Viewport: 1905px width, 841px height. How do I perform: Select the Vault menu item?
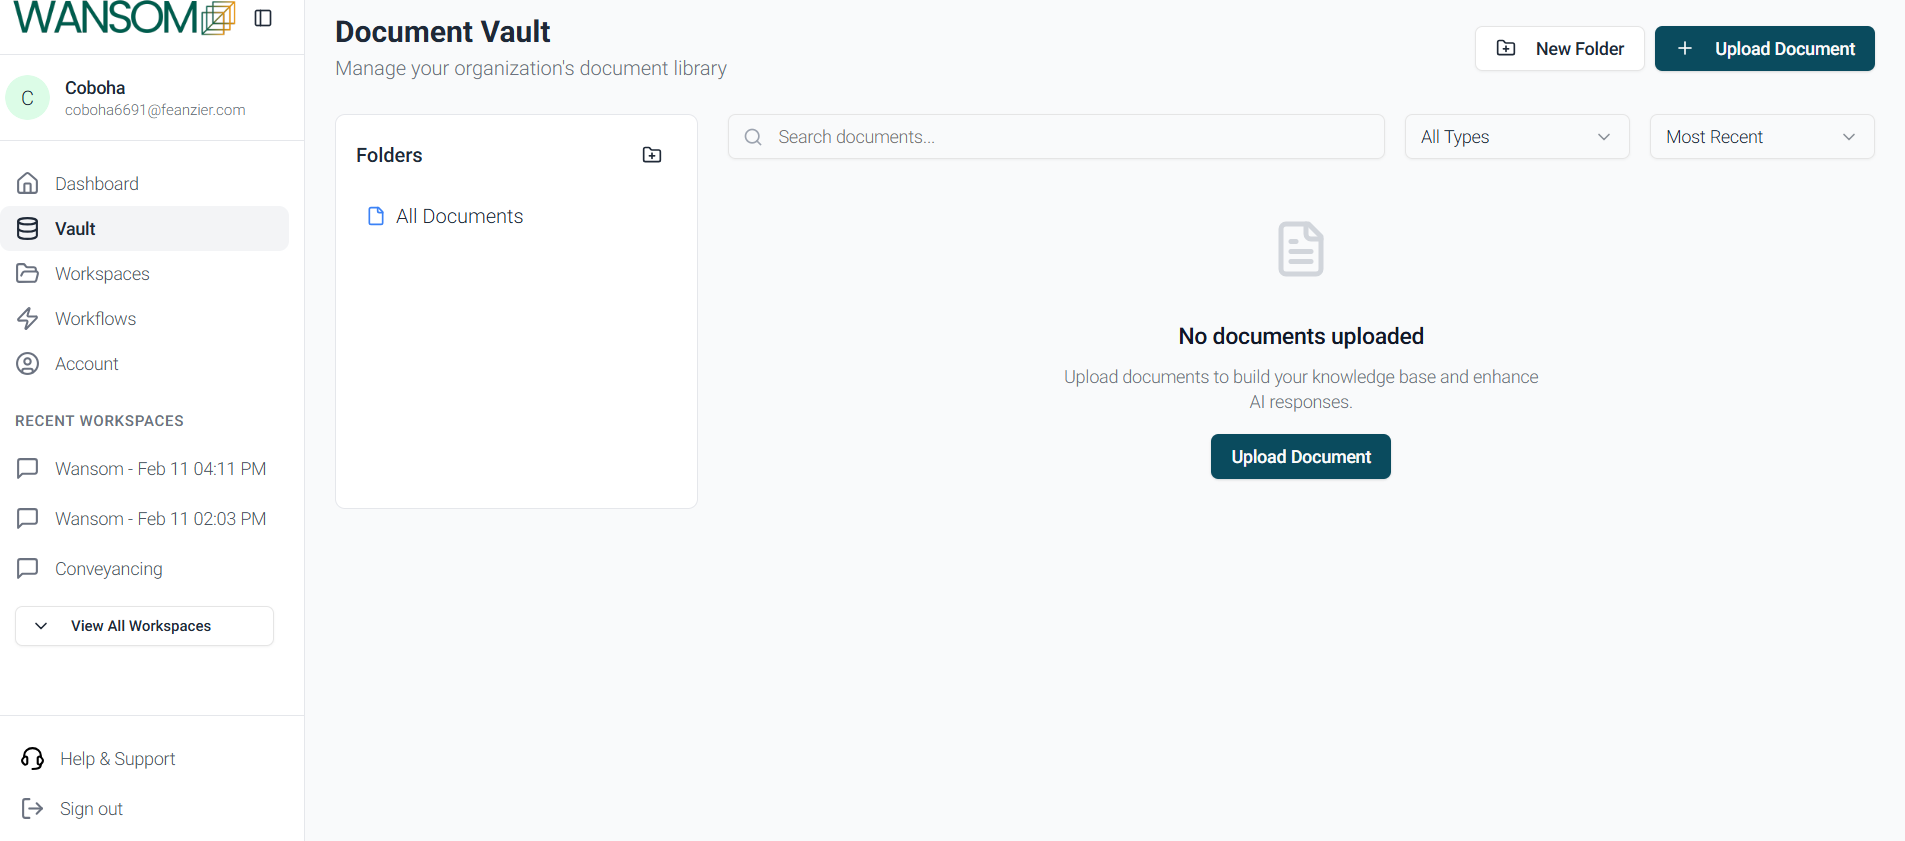[x=145, y=229]
